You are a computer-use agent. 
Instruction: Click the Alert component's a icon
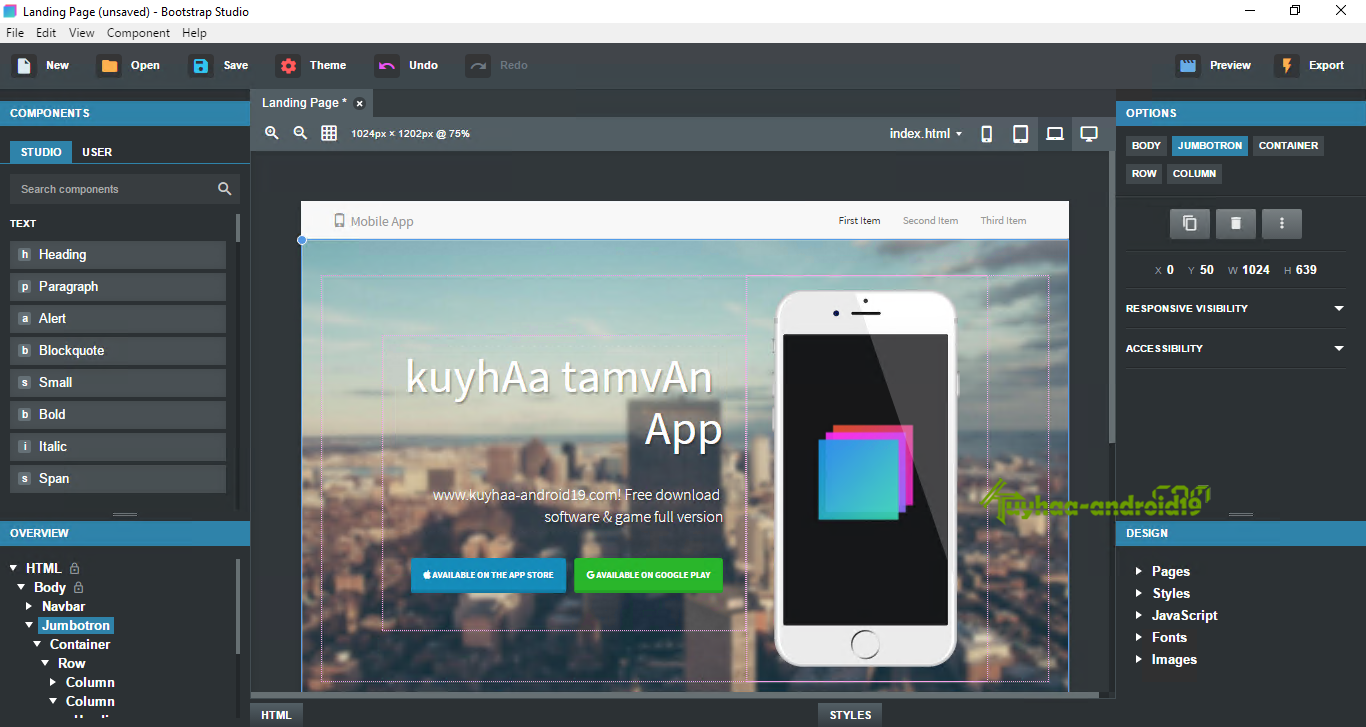(x=24, y=319)
